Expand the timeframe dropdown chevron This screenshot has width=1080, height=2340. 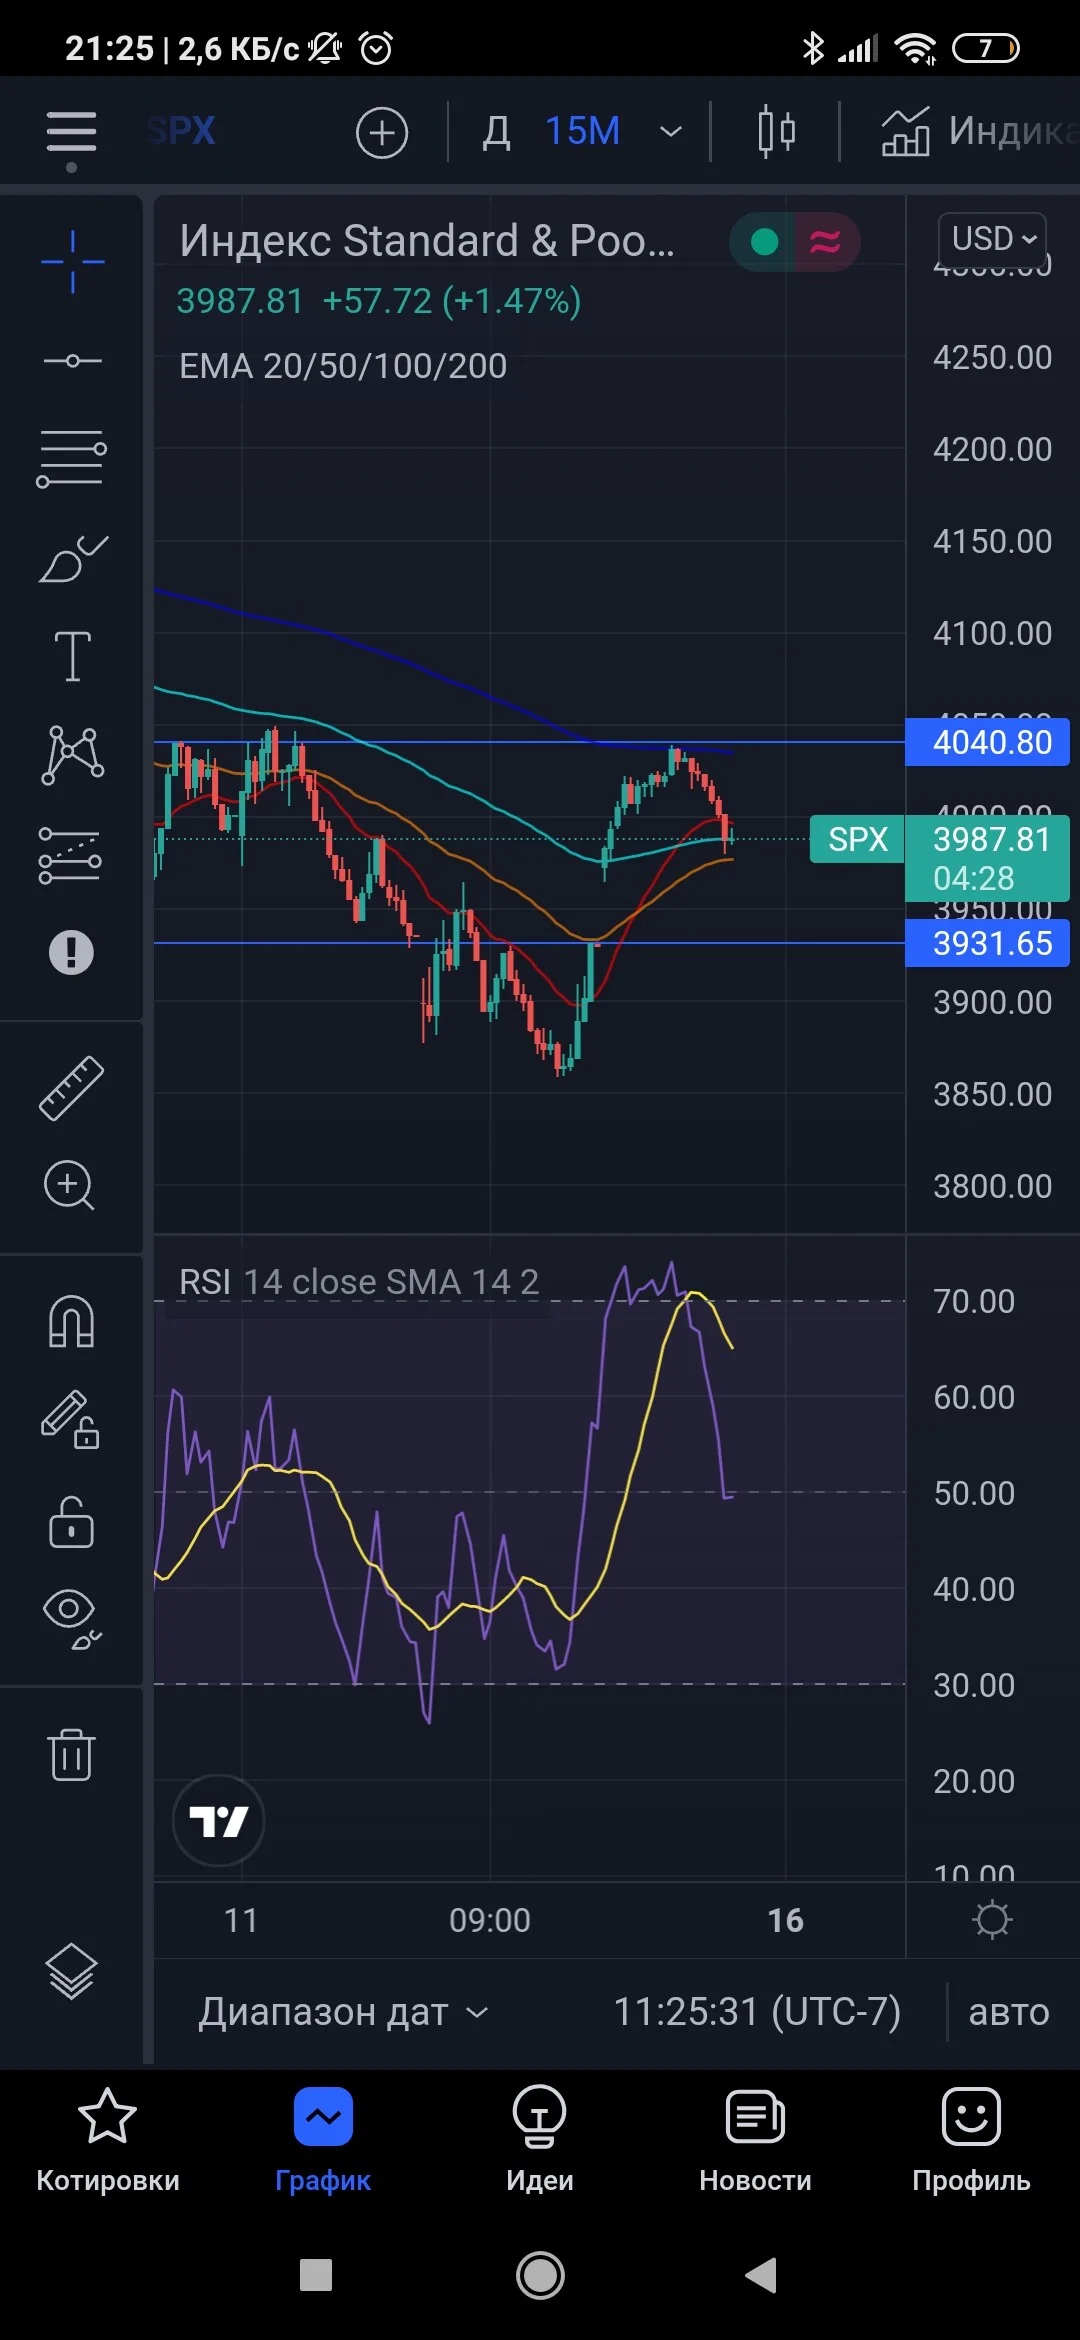click(x=671, y=132)
